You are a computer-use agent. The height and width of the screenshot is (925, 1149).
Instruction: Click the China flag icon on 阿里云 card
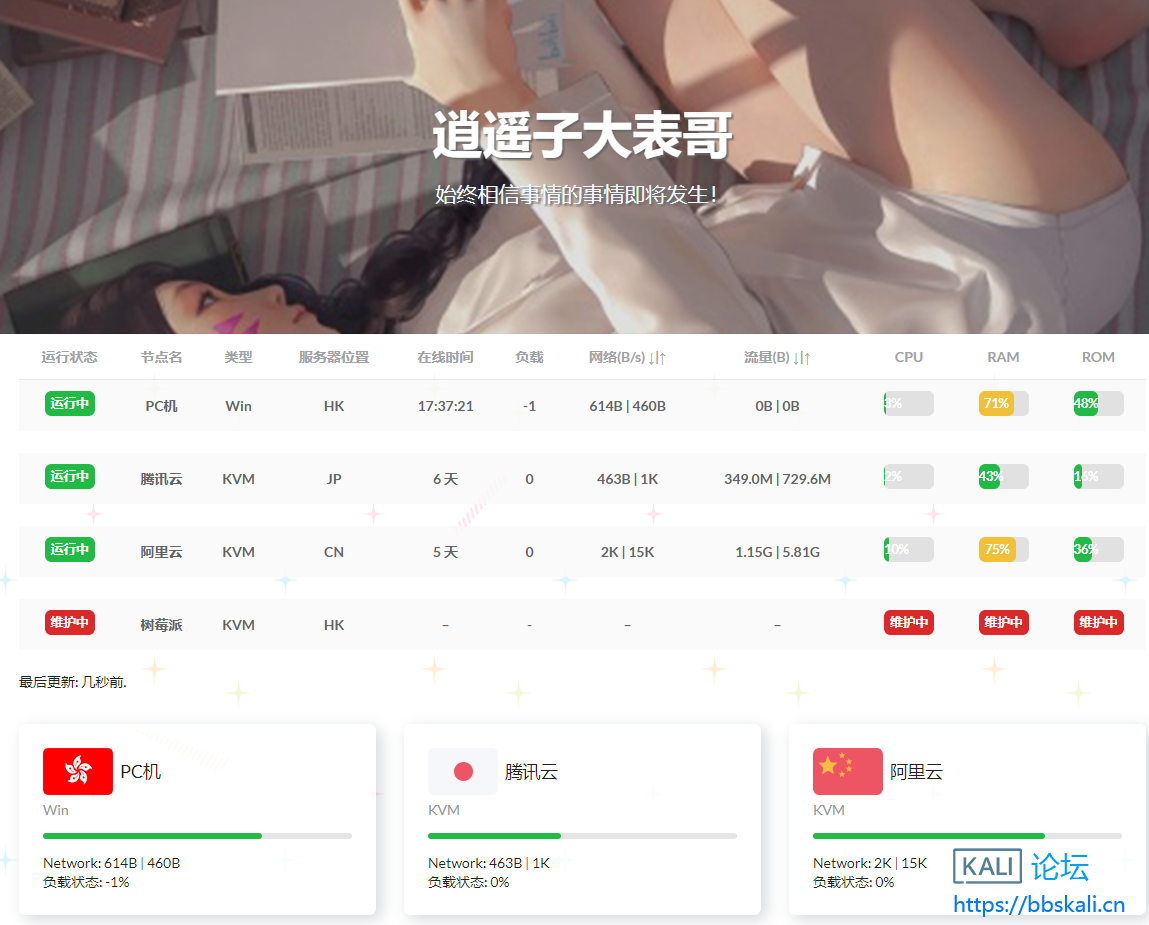(847, 771)
